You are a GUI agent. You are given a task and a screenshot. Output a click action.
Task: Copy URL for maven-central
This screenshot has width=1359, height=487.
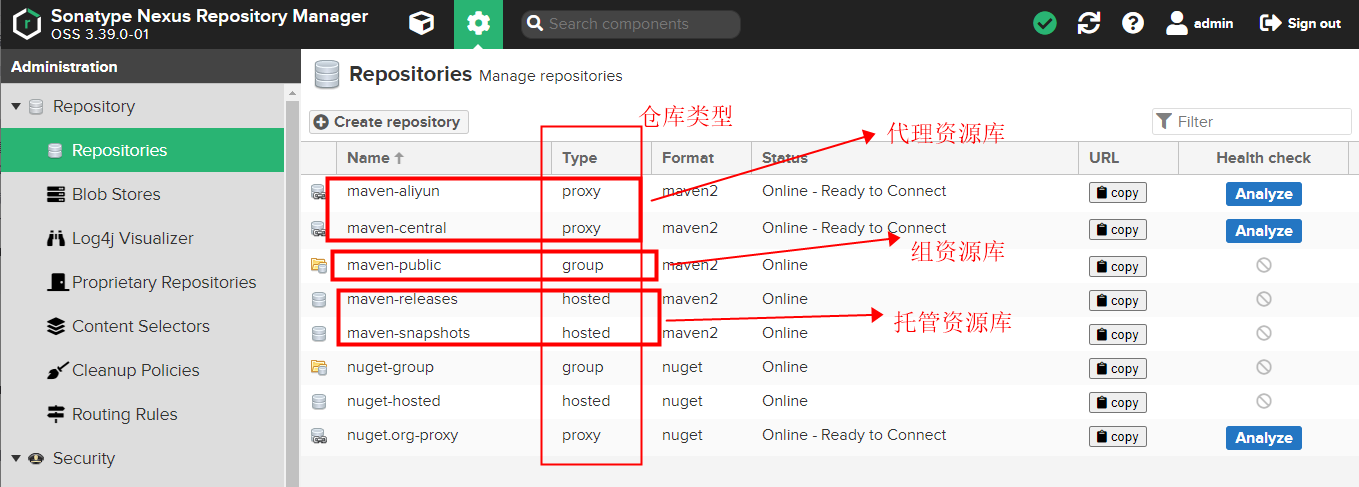click(1118, 230)
